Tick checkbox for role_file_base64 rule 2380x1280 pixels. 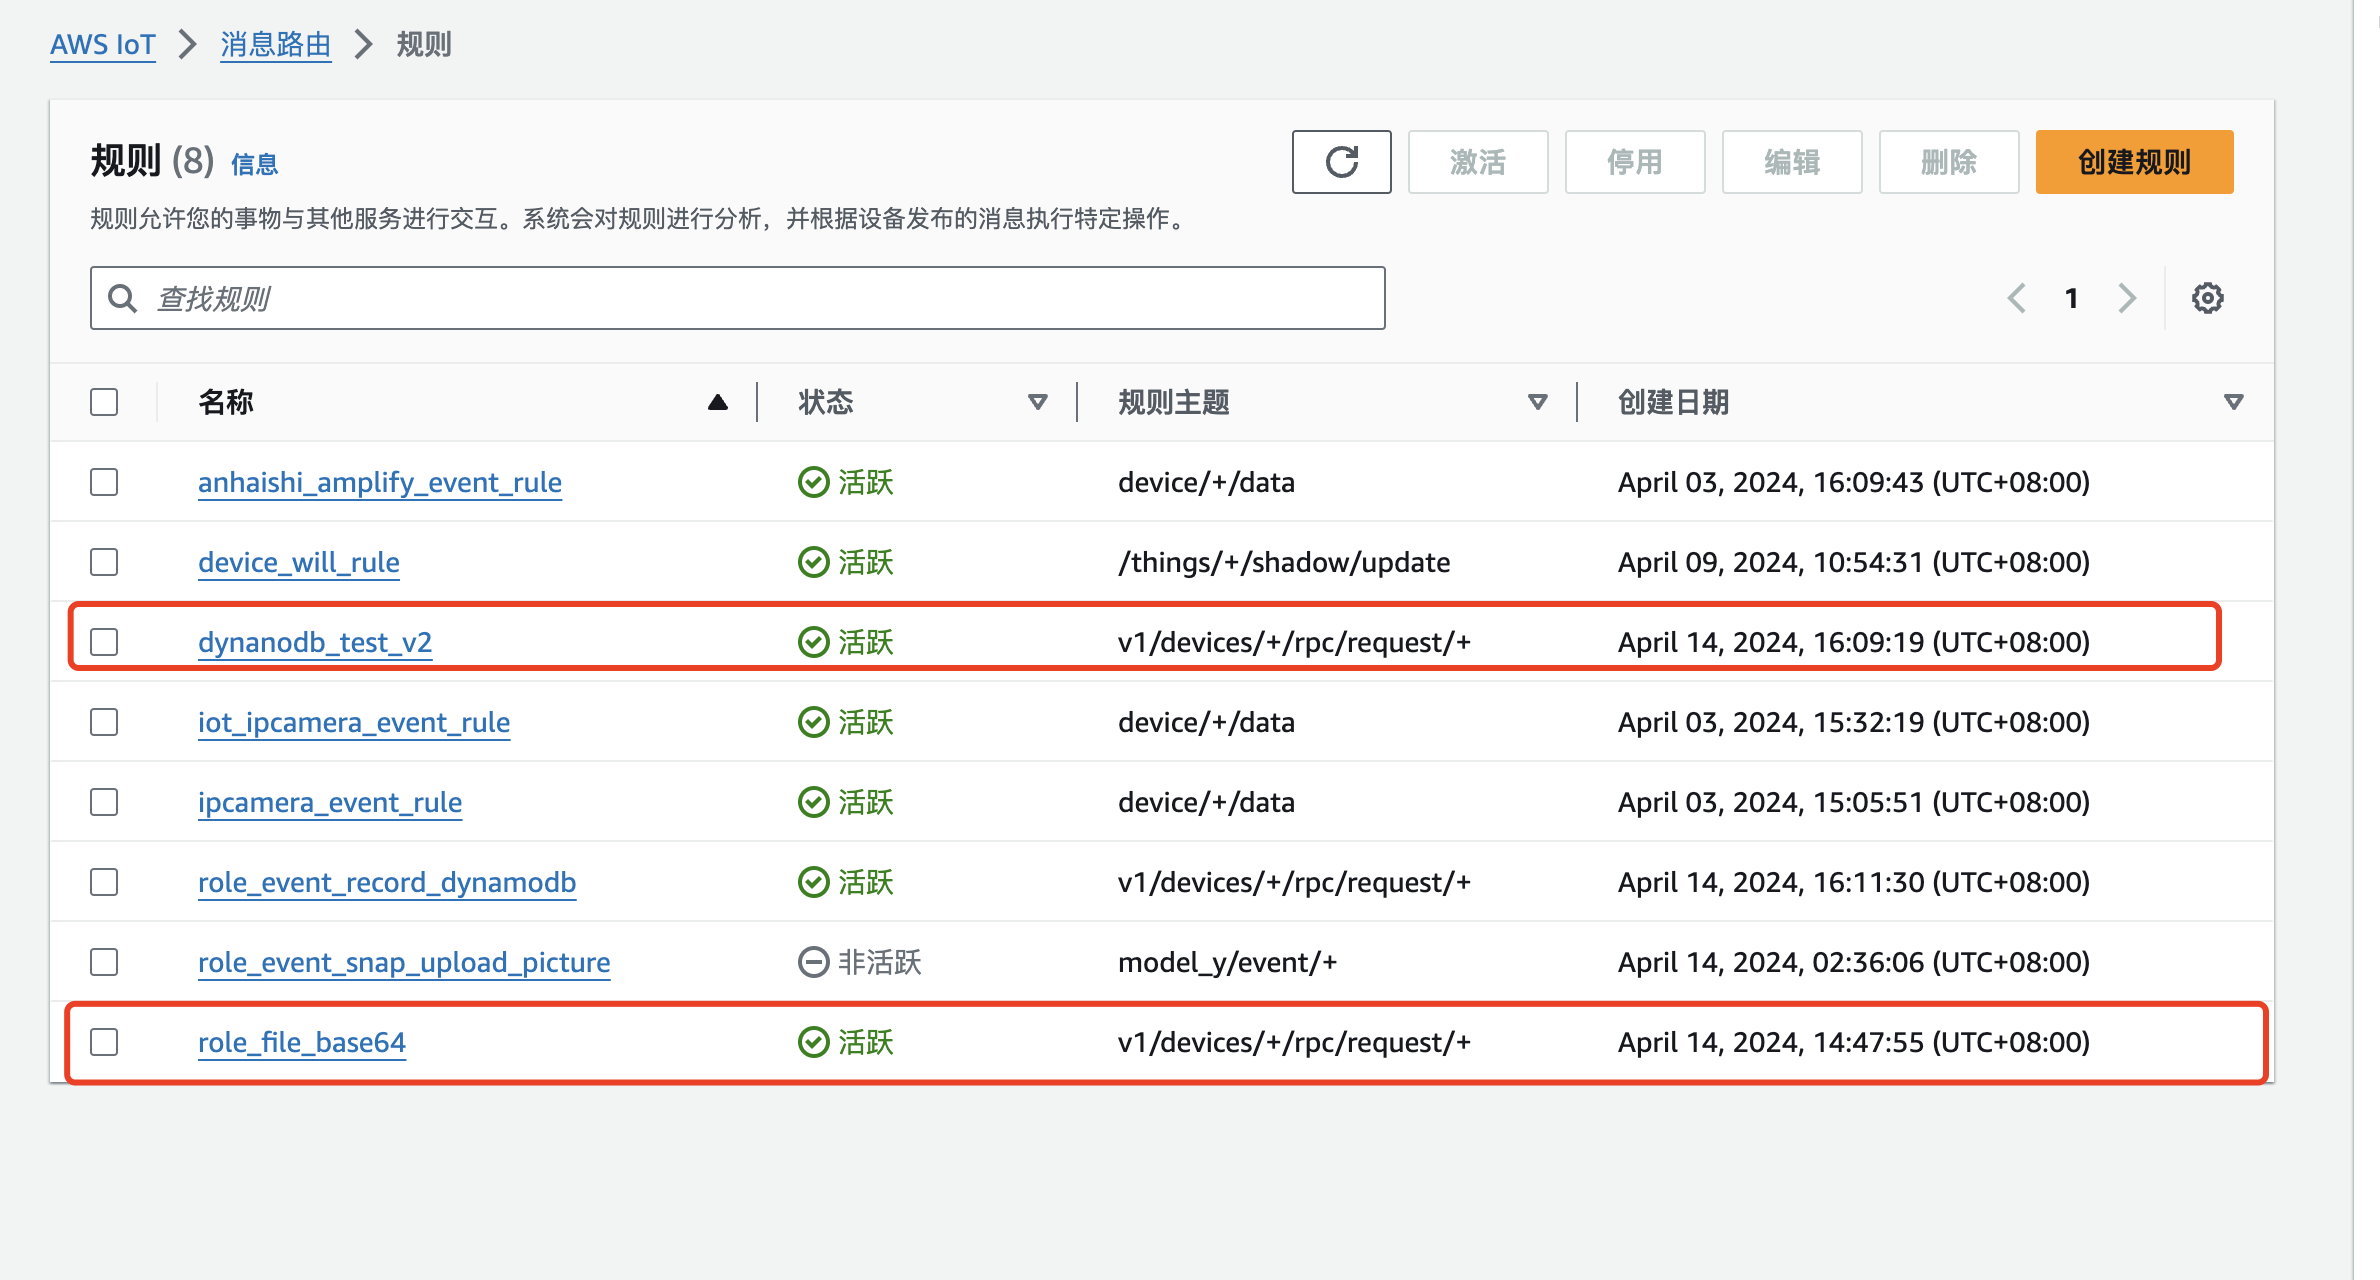coord(104,1042)
